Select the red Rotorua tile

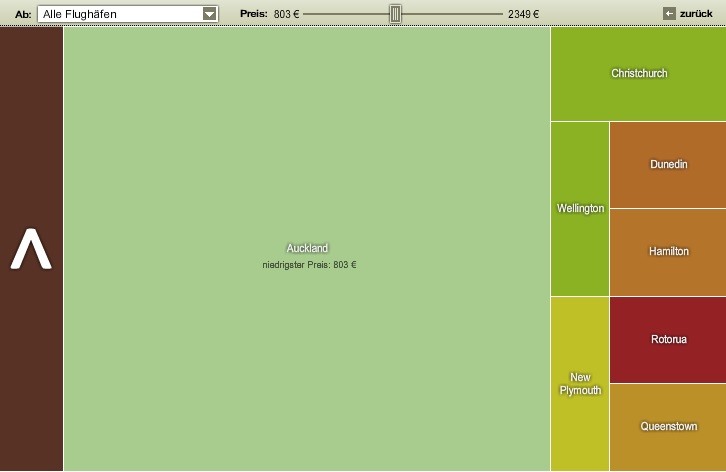(668, 339)
